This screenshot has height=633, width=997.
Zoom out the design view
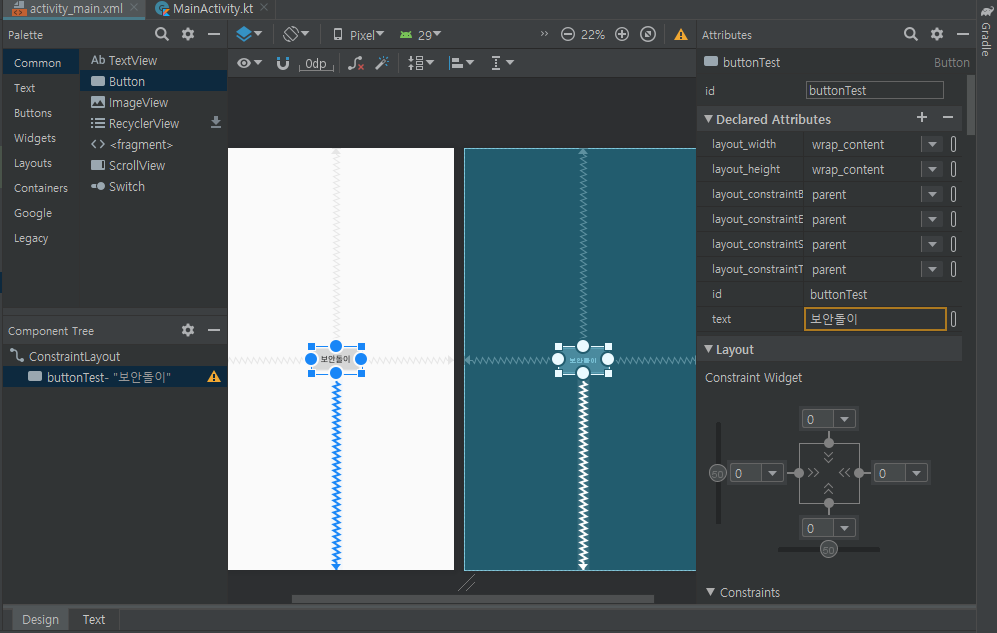point(568,34)
